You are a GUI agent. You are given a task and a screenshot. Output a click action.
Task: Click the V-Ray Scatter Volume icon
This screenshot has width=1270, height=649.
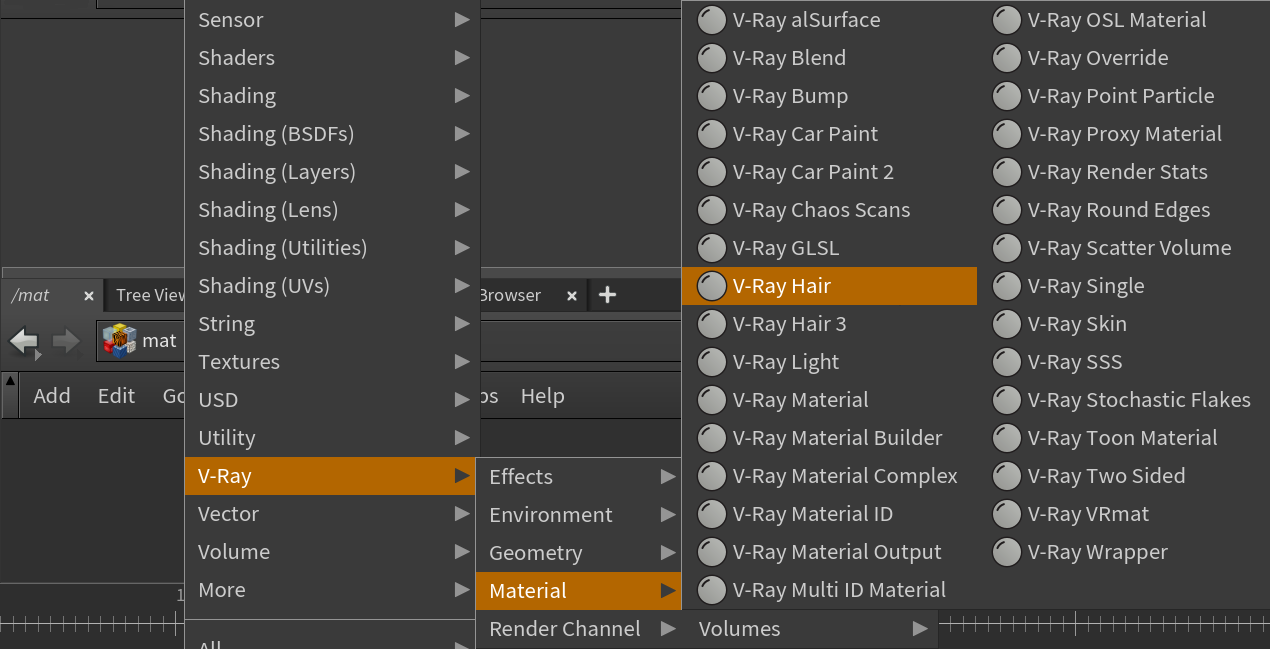[x=1007, y=248]
